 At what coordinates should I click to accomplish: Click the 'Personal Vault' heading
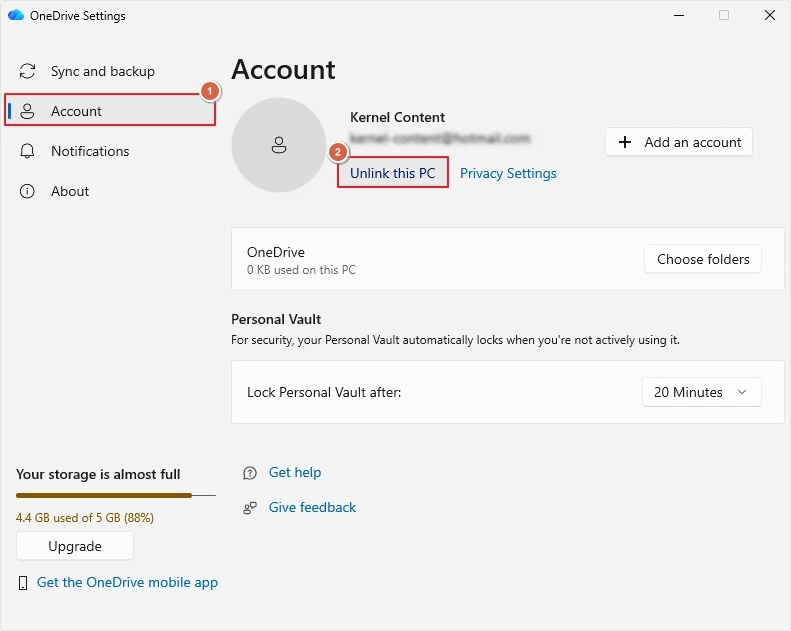point(276,319)
